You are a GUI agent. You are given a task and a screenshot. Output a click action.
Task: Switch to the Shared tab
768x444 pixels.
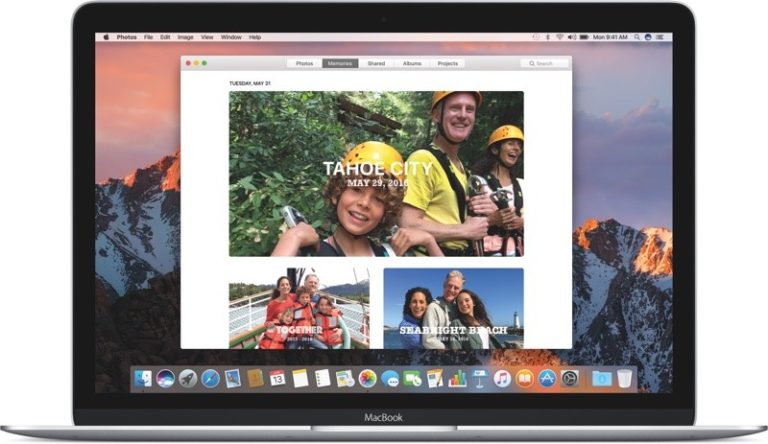[x=376, y=63]
